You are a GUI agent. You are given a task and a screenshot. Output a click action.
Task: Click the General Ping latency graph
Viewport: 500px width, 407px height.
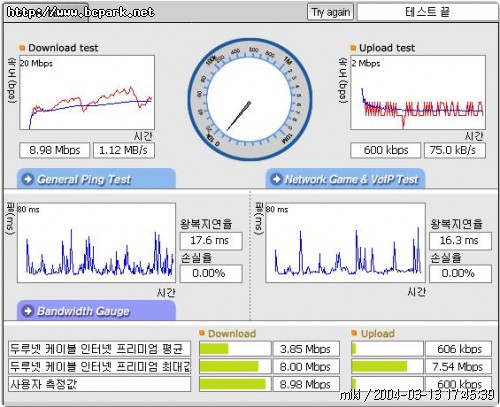96,243
